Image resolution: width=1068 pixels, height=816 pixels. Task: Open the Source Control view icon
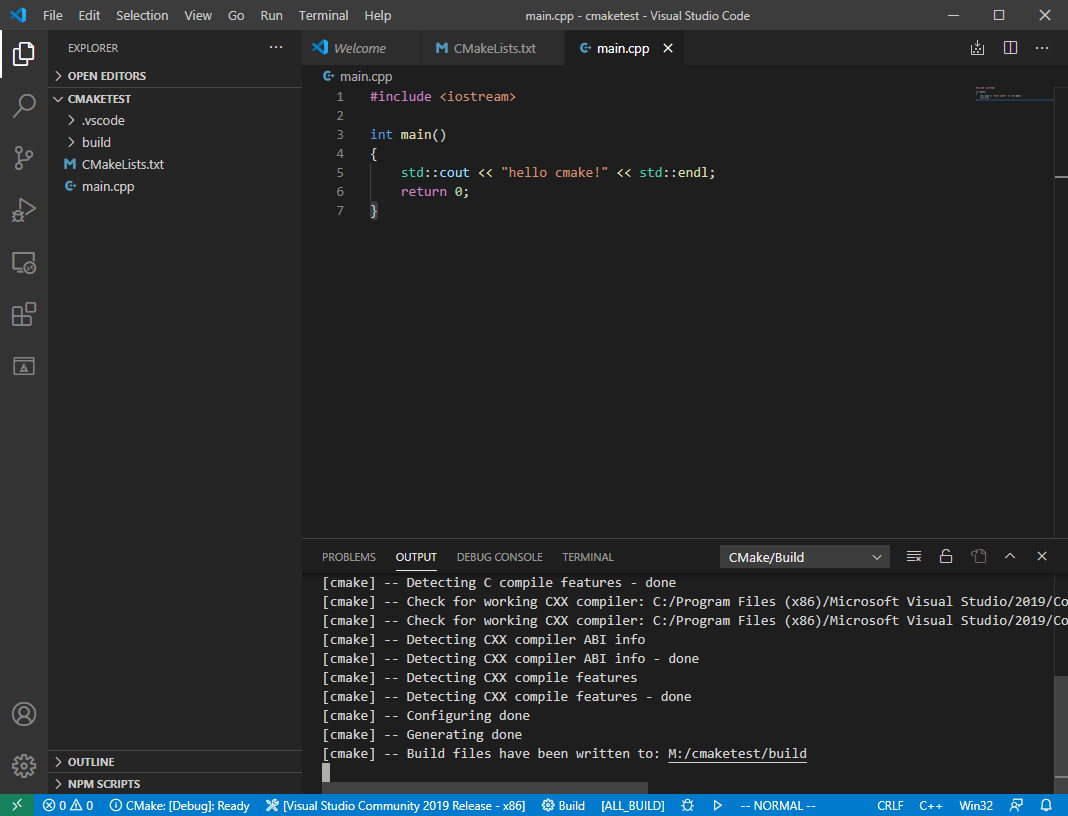click(x=24, y=158)
